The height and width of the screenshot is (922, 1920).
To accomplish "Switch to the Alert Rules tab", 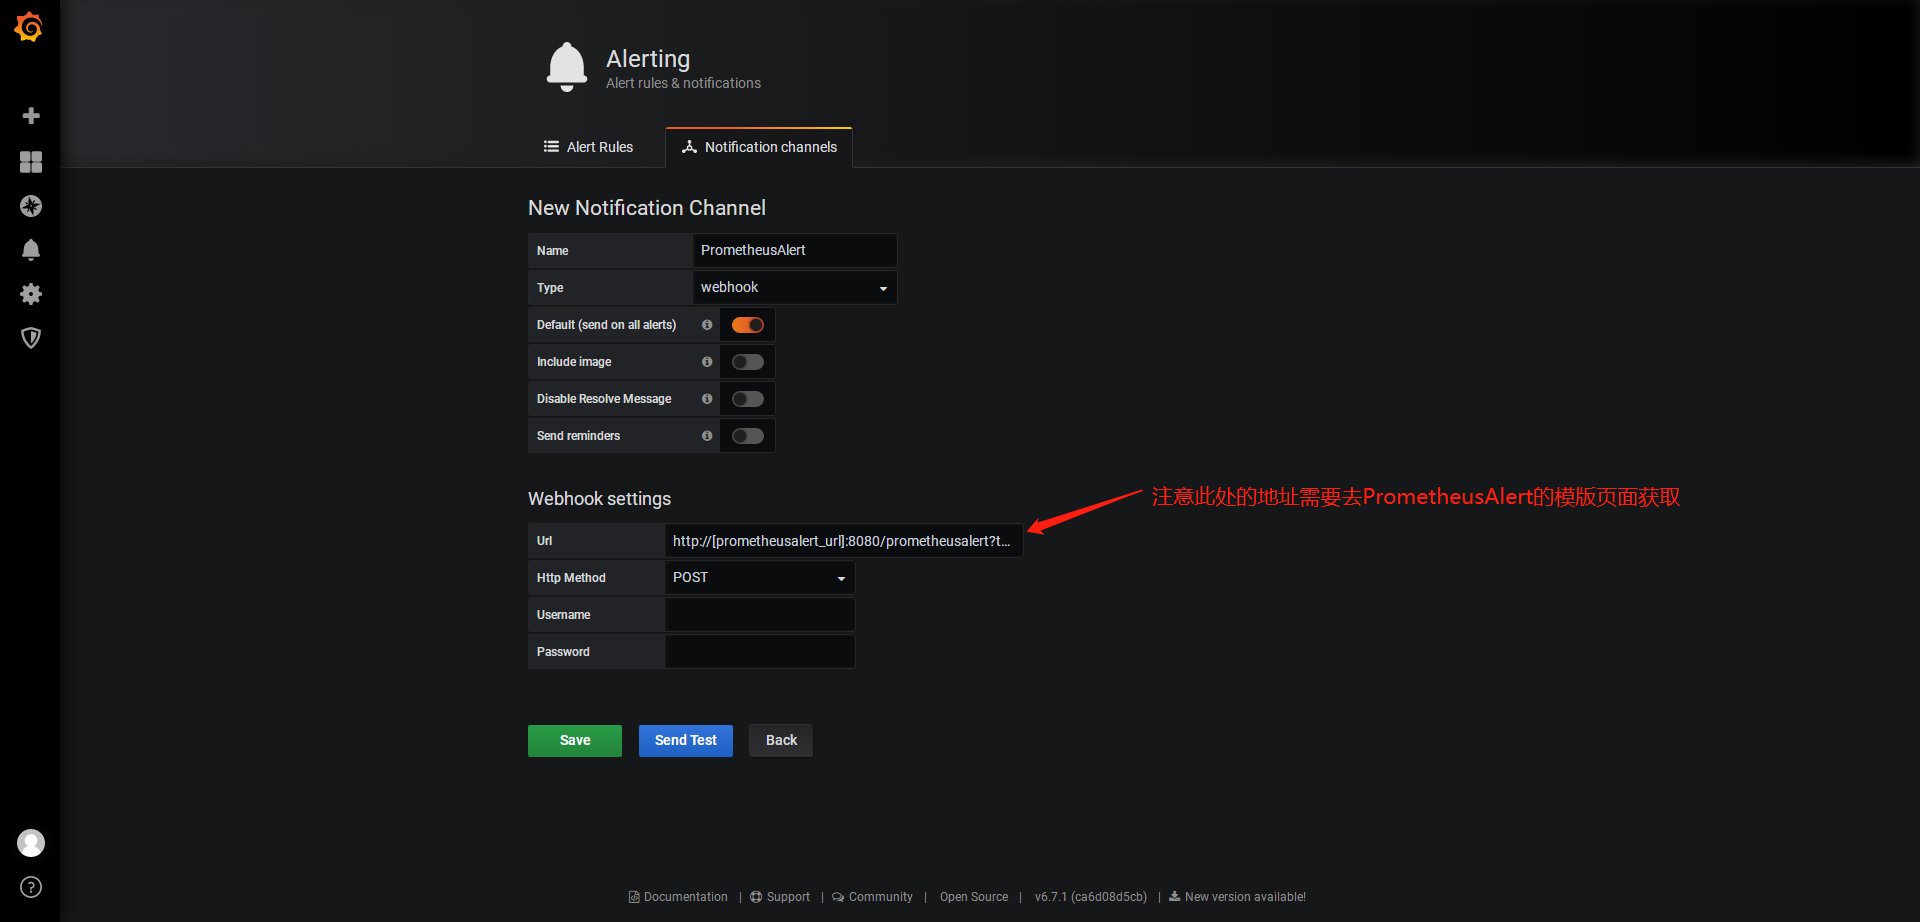I will coord(588,147).
